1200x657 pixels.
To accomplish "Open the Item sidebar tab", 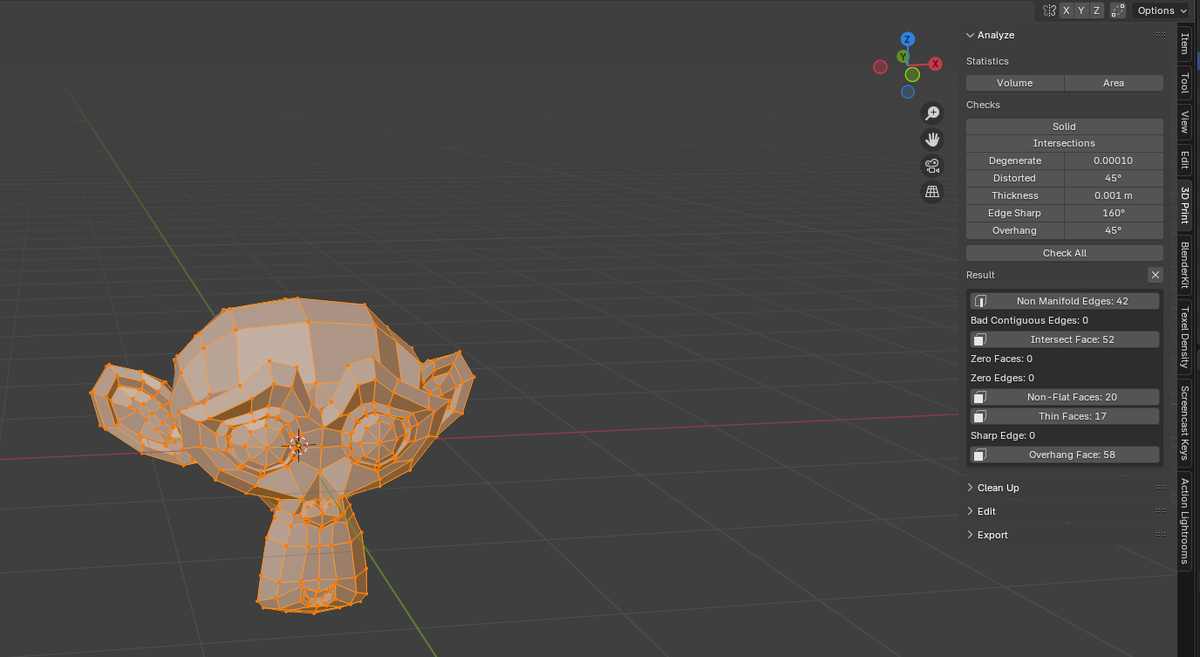I will point(1185,44).
